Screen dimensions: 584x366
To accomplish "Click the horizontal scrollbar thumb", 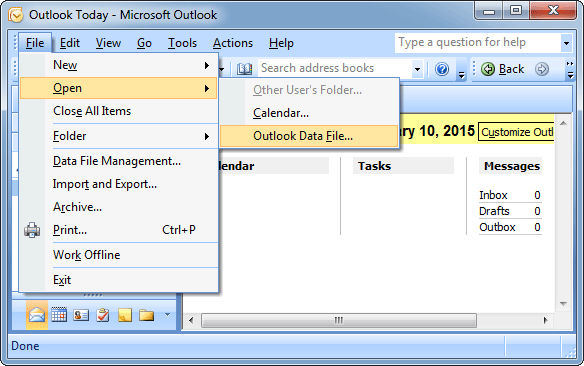I will click(x=339, y=321).
